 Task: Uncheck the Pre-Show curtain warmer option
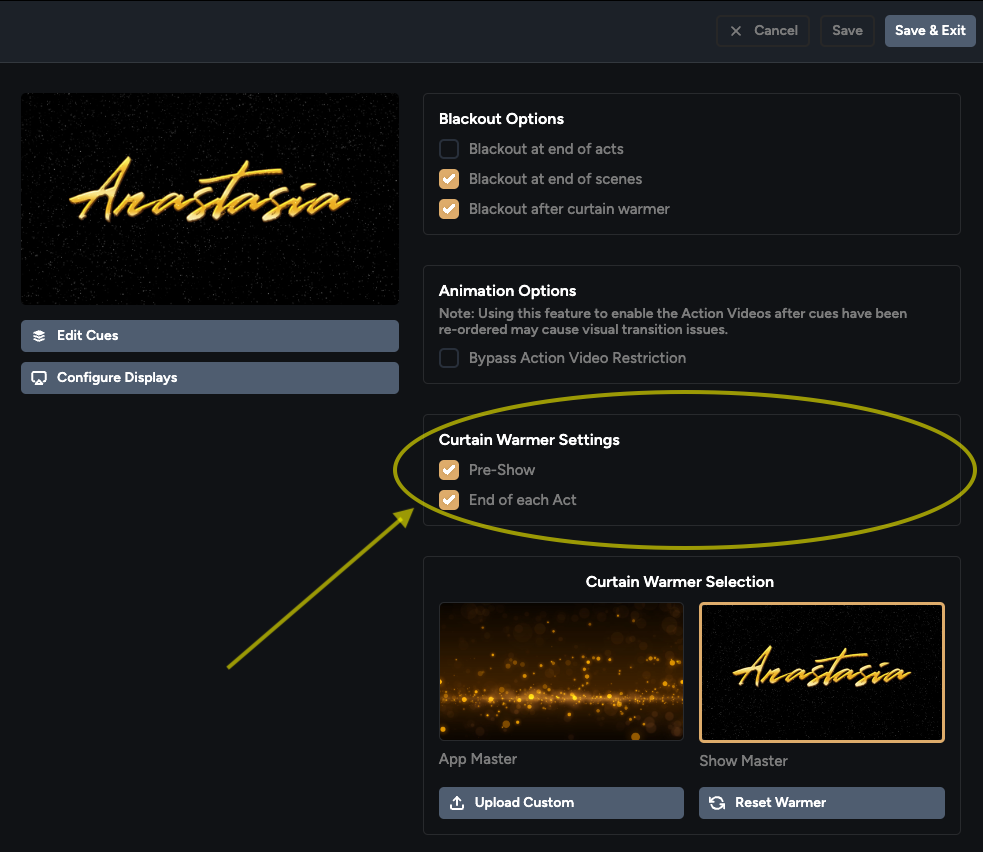click(x=449, y=470)
